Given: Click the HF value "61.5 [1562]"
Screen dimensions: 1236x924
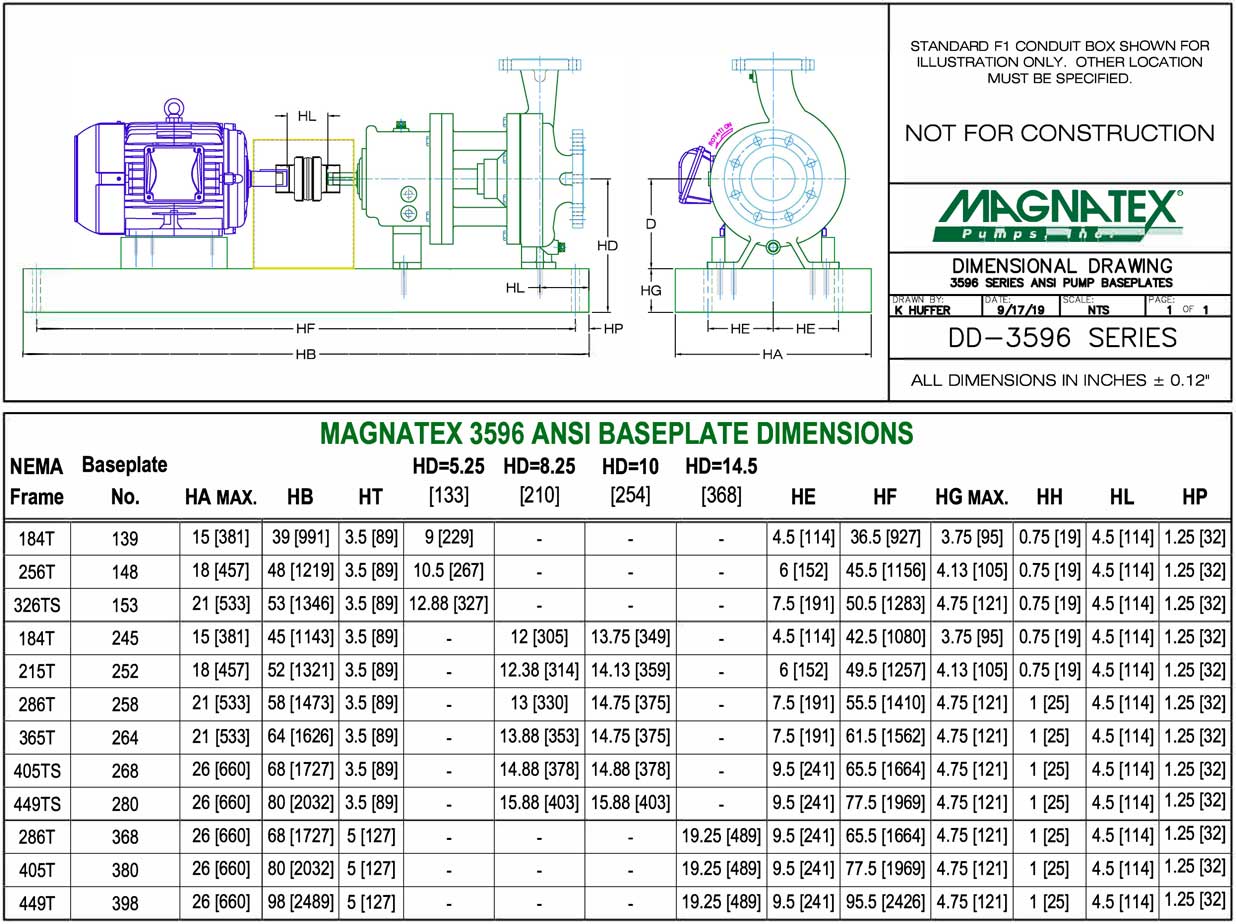Looking at the screenshot, I should 885,736.
